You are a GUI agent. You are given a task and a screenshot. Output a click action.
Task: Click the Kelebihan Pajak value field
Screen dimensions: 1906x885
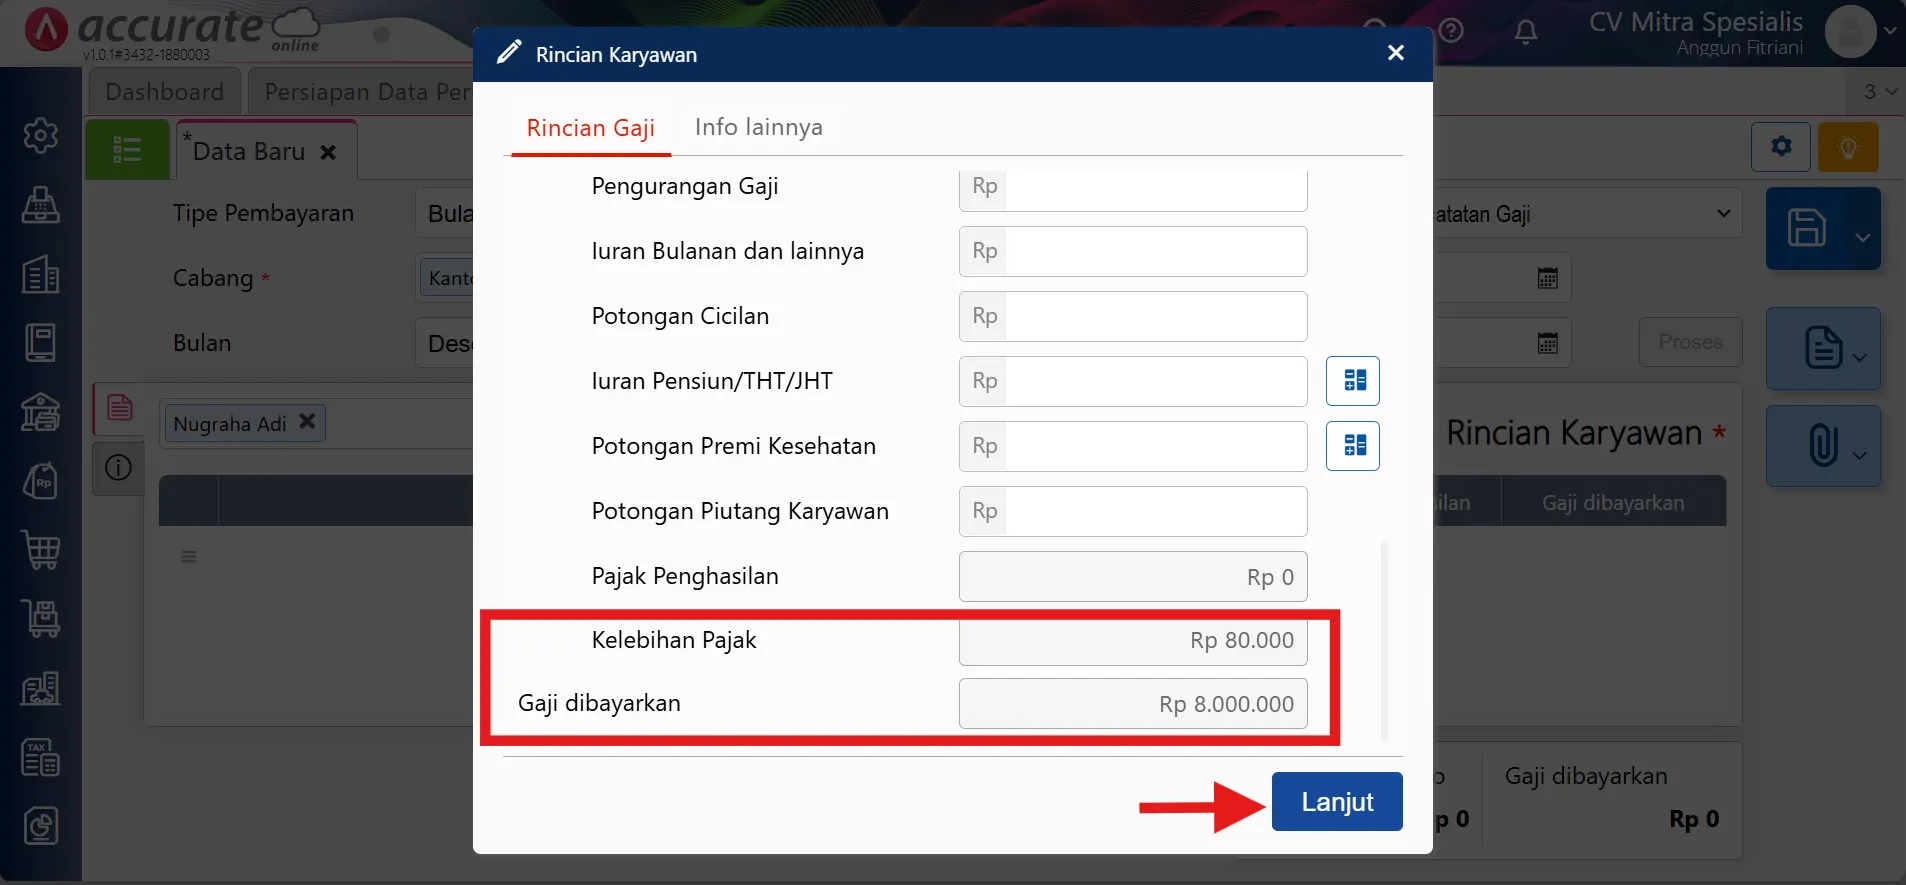tap(1133, 641)
